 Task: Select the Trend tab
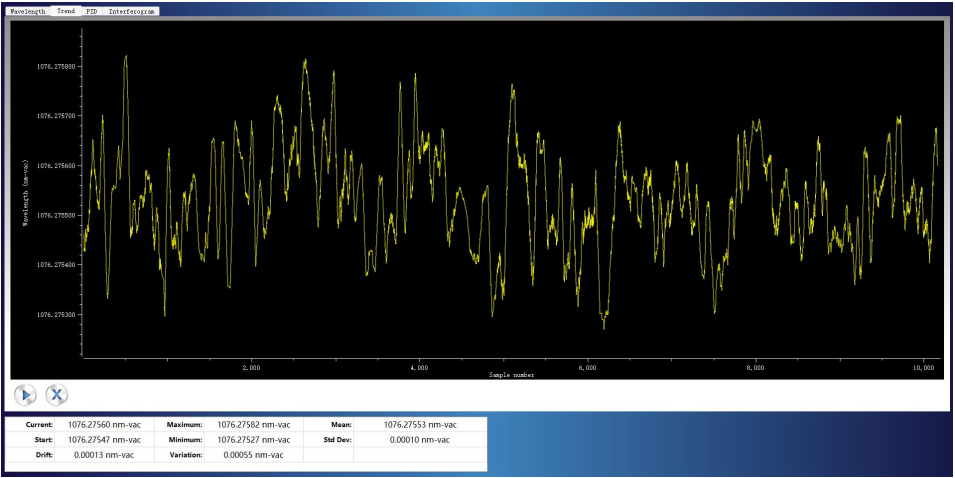pyautogui.click(x=65, y=11)
